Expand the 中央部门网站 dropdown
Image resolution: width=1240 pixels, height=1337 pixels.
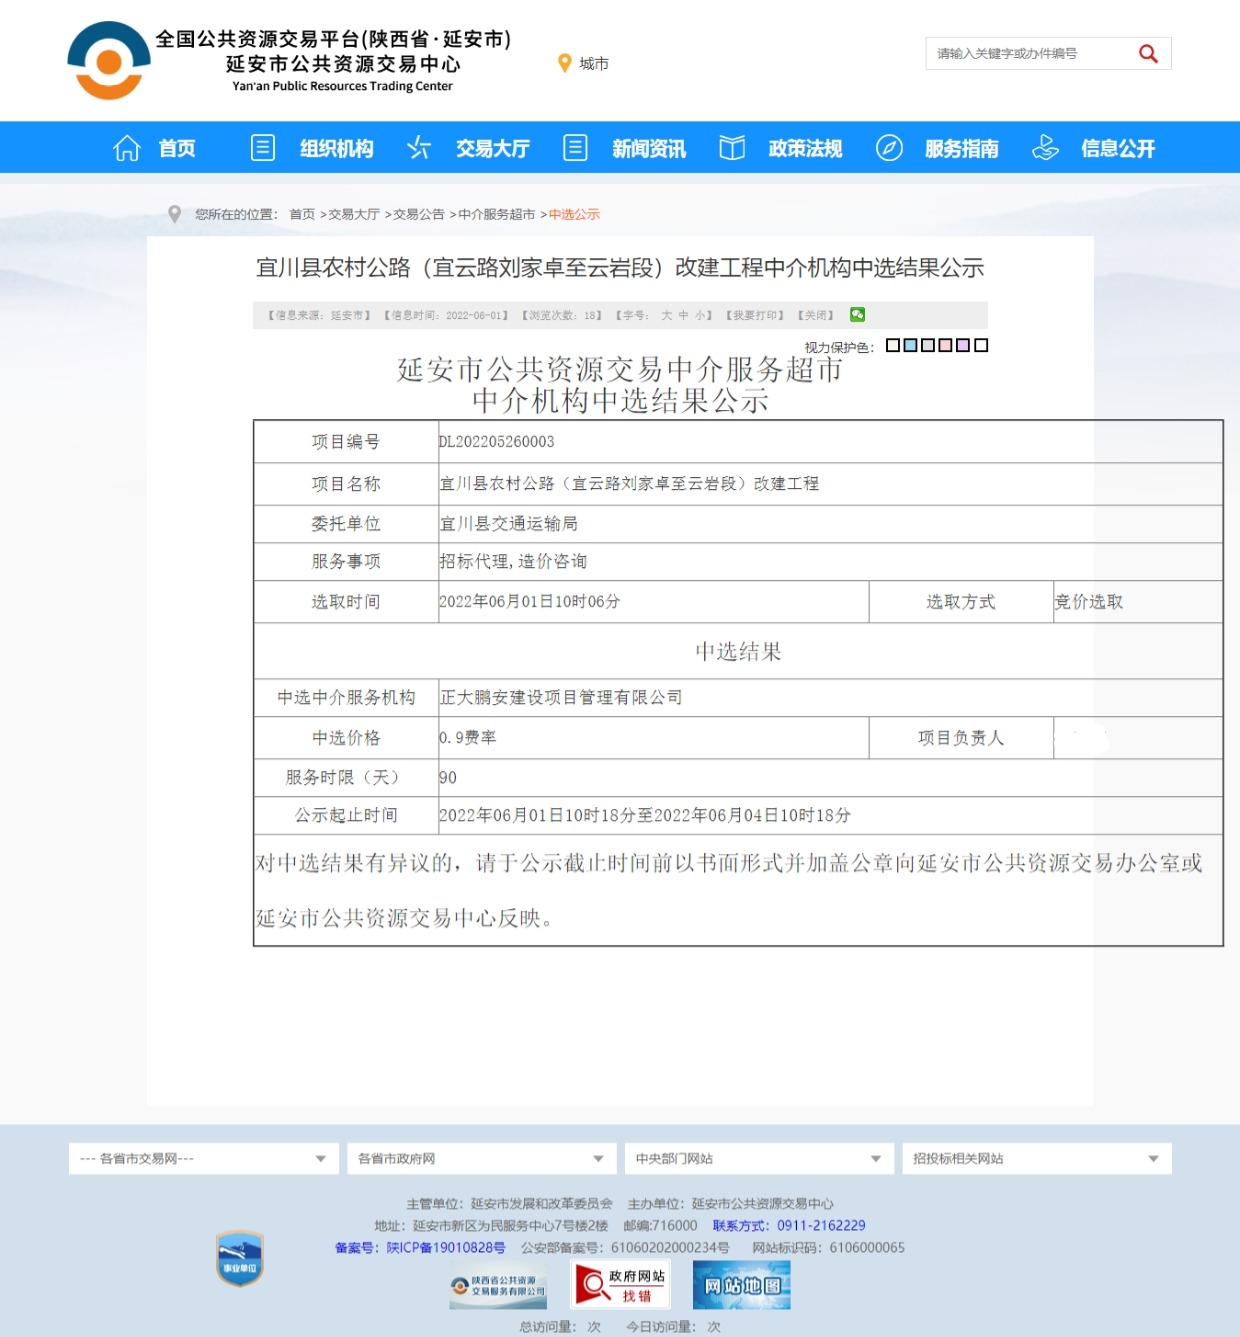tap(758, 1159)
